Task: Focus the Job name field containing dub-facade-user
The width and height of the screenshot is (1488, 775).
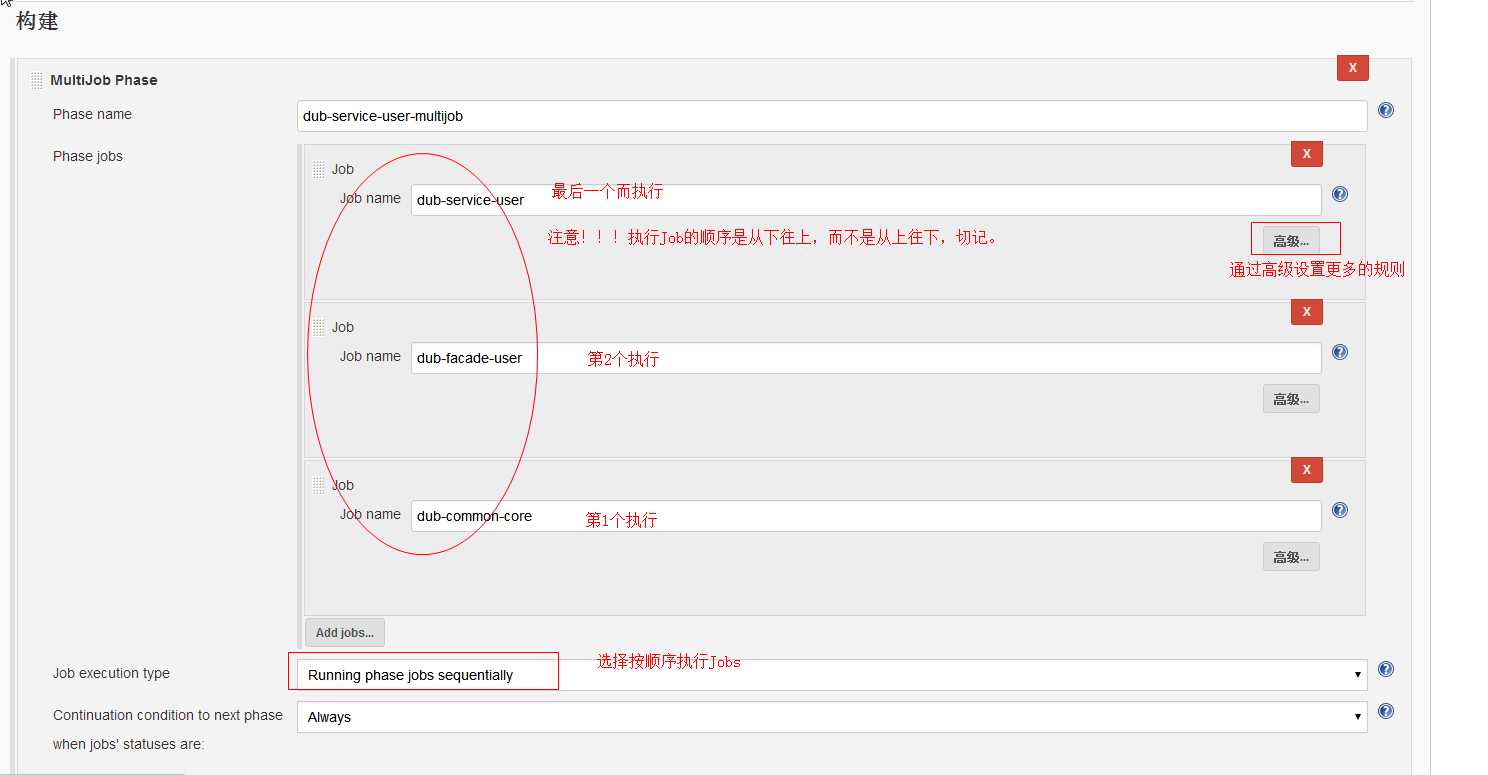Action: coord(866,358)
